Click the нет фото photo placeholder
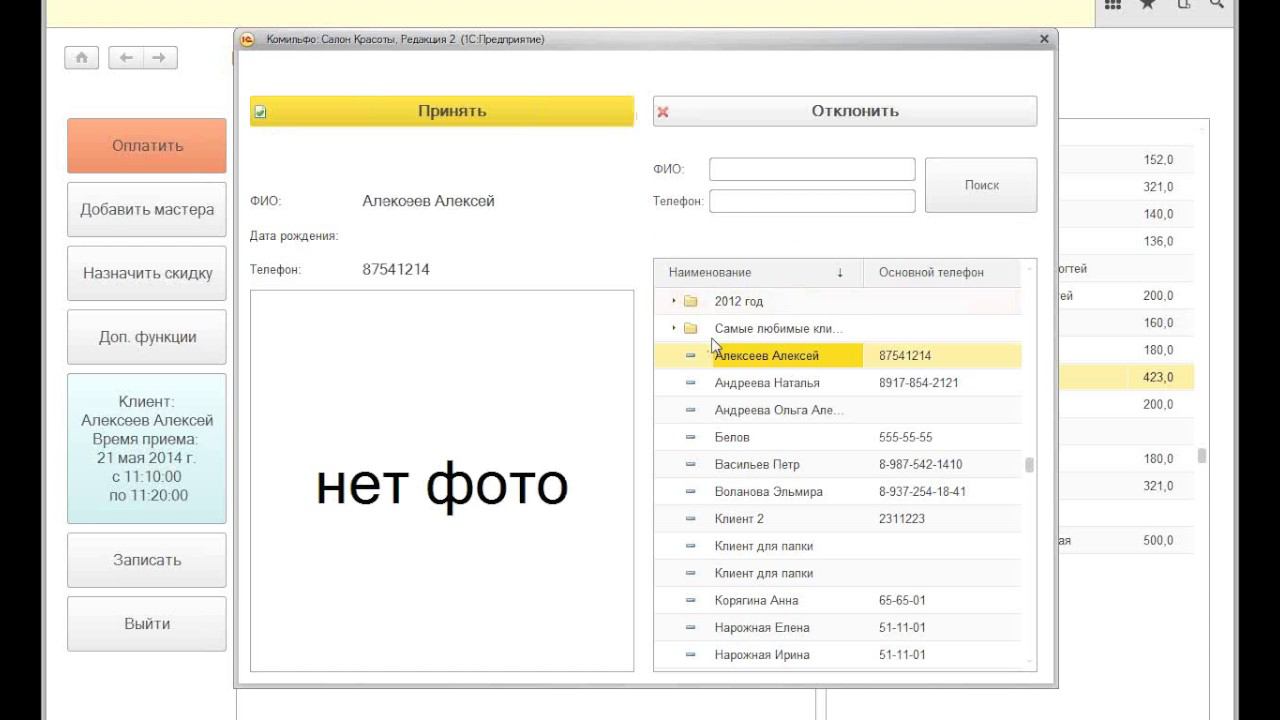 pyautogui.click(x=442, y=481)
